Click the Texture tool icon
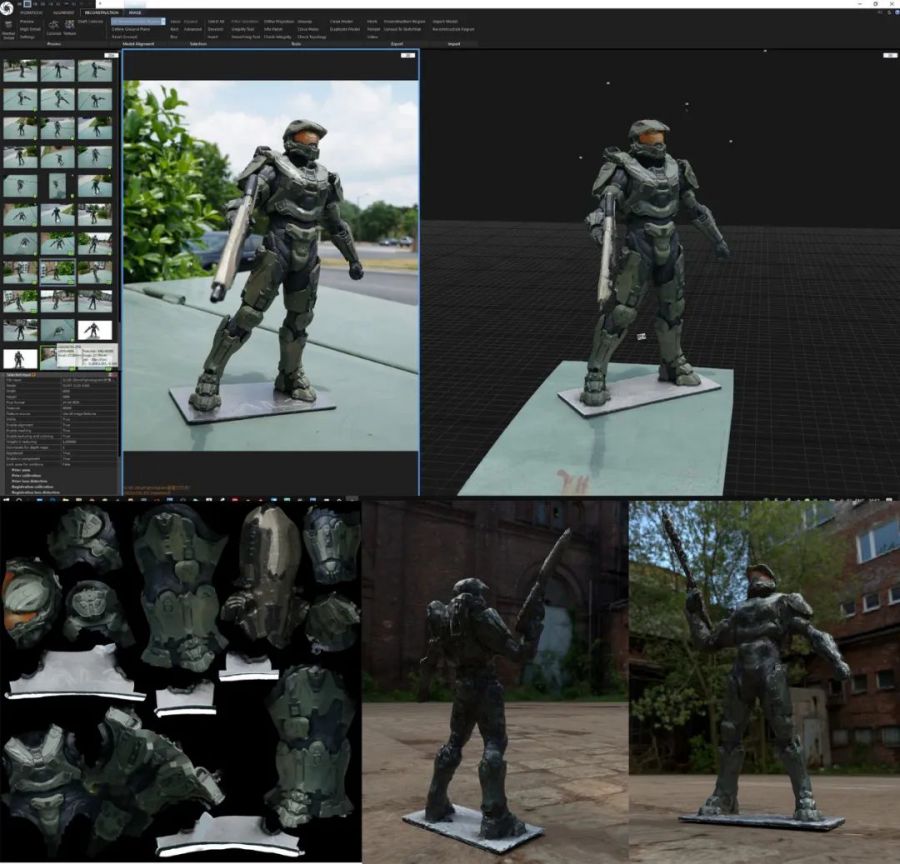900x864 pixels. pyautogui.click(x=69, y=28)
